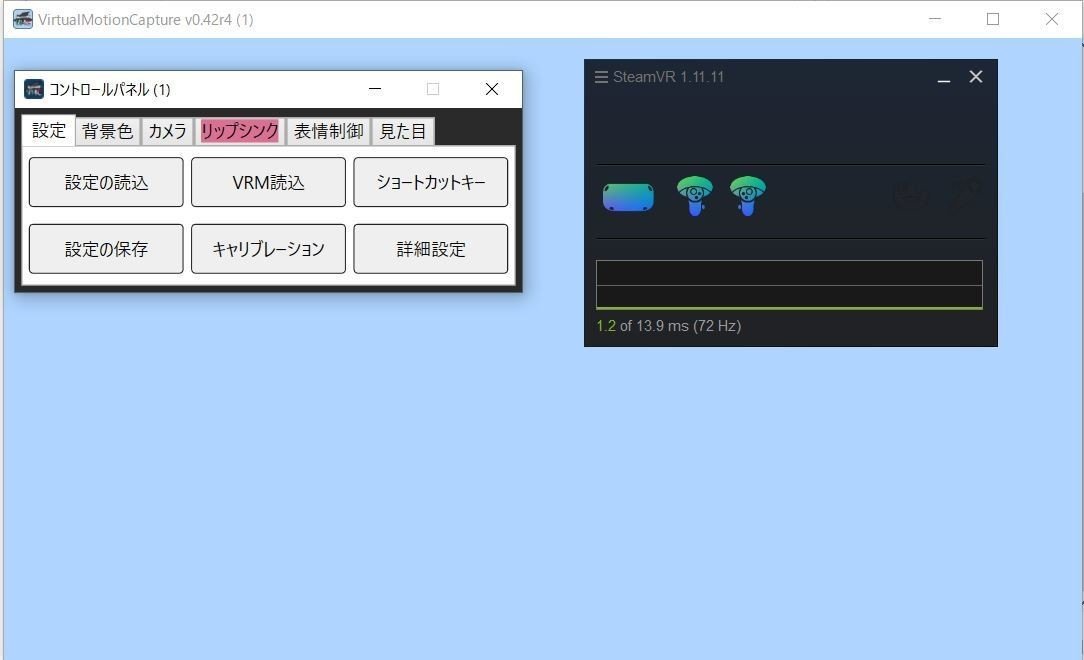Screen dimensions: 1084x660
Task: Click the SteamVR frame timing graph
Action: pyautogui.click(x=789, y=284)
